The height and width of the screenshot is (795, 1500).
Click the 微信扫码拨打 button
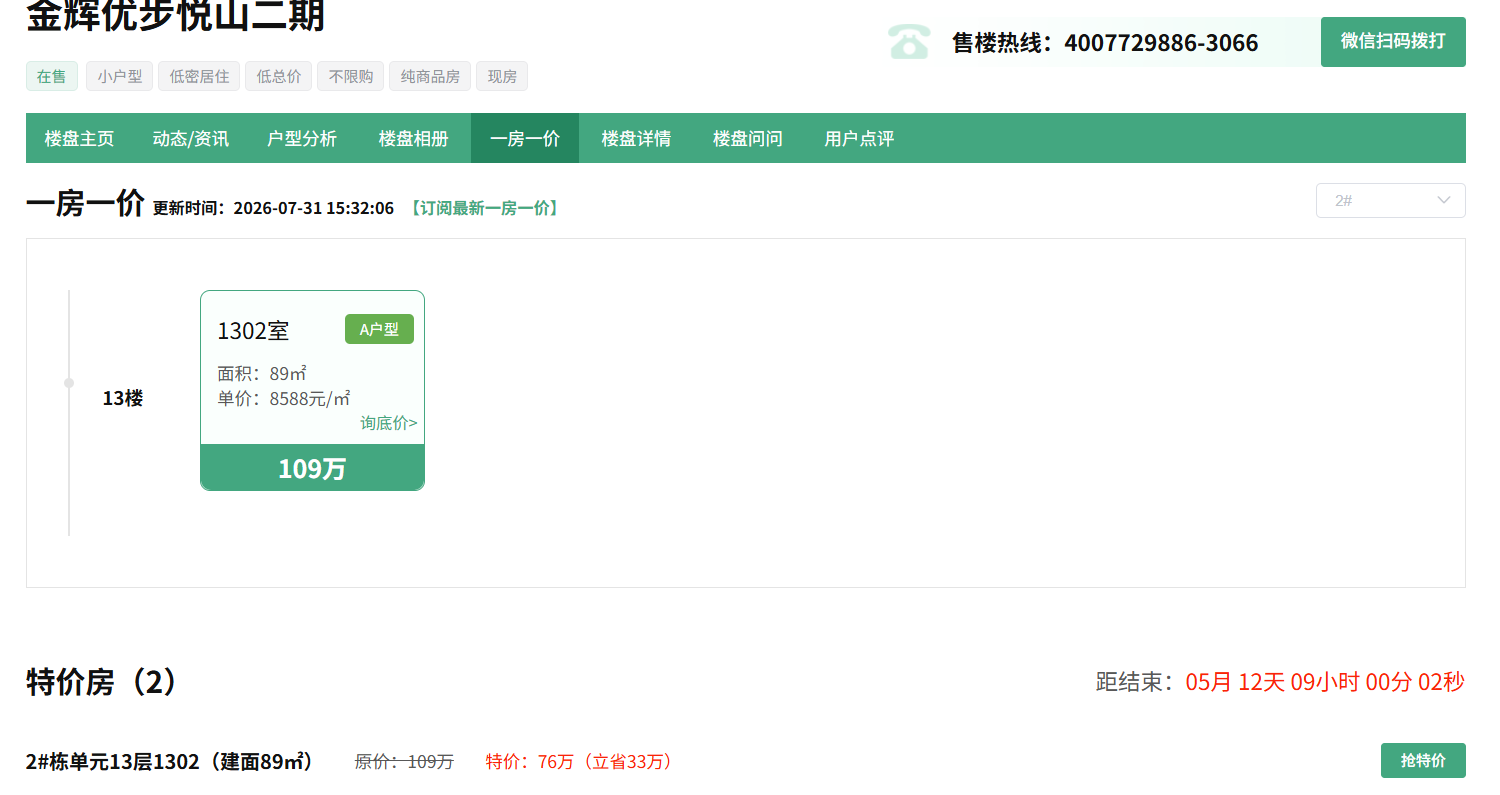(x=1393, y=42)
